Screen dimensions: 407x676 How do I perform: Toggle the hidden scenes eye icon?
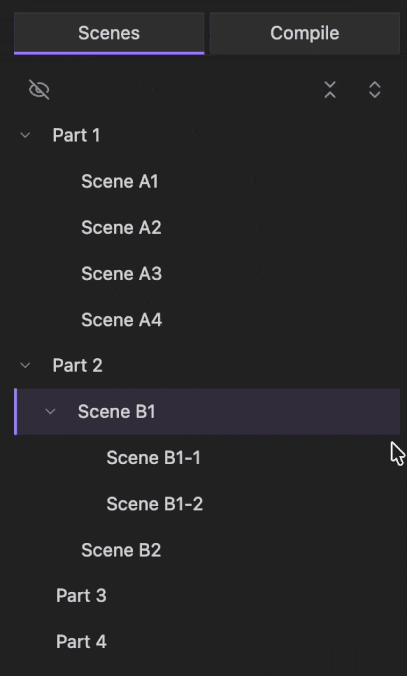click(39, 90)
